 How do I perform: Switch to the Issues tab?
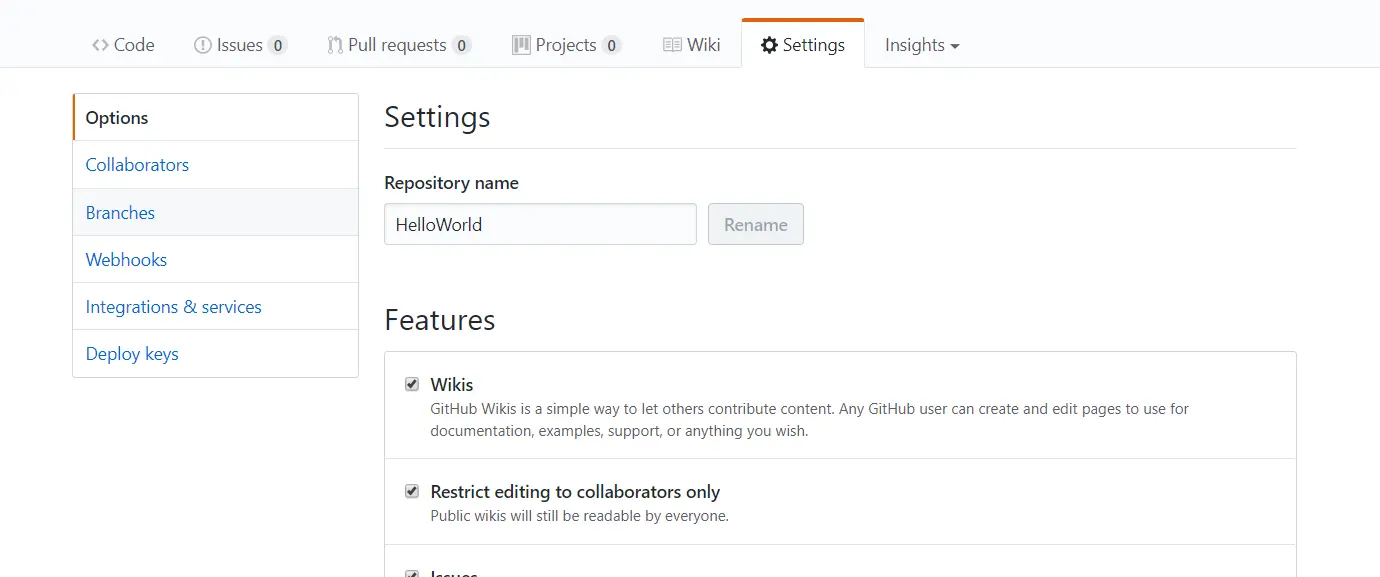(x=240, y=45)
